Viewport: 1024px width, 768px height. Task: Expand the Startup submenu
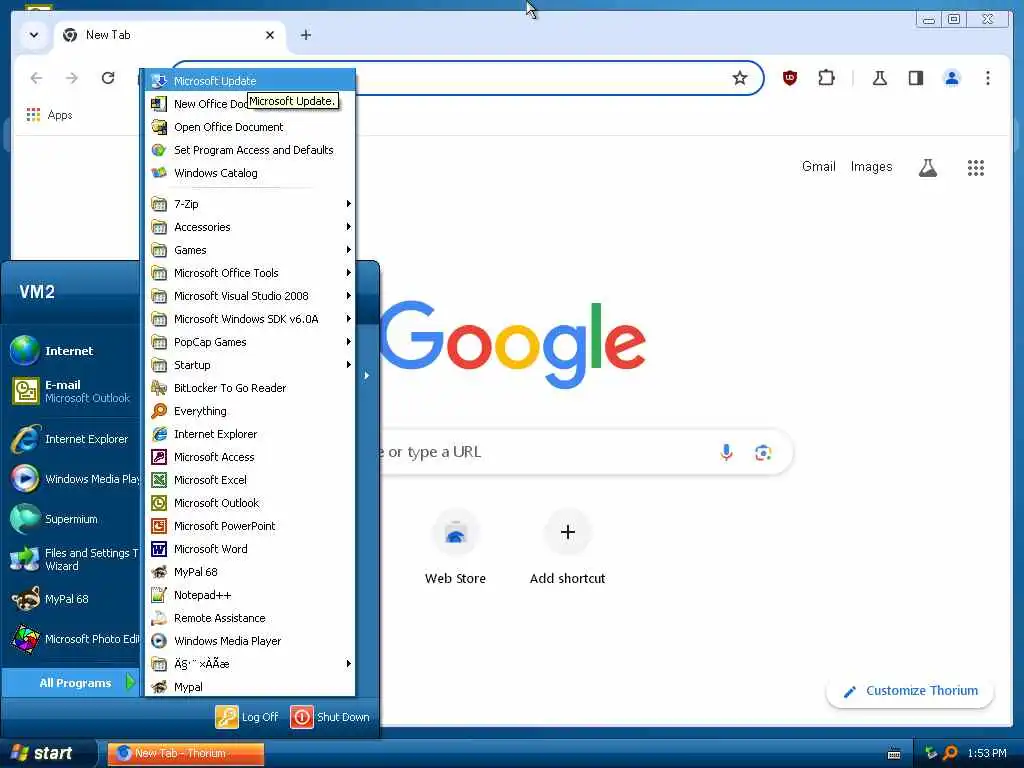coord(250,364)
